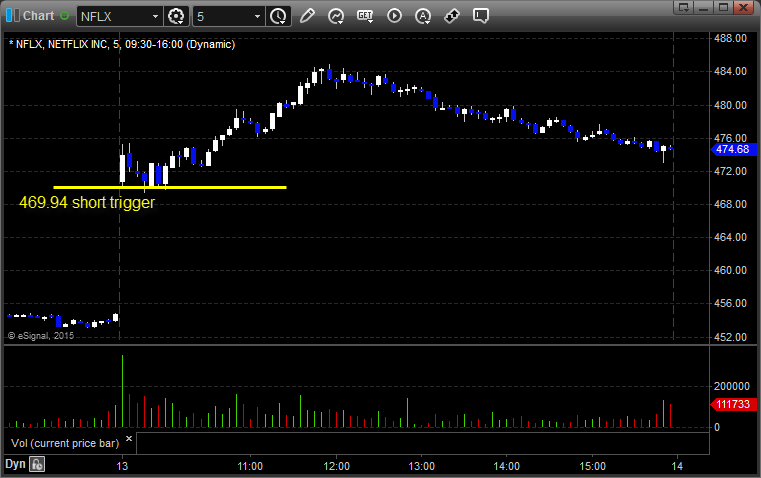Click the 460.00 price axis label

730,270
